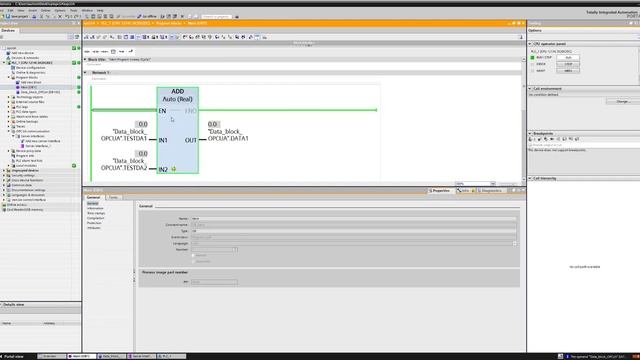Click the editor vertical scrollbar
Viewport: 640px width, 360px height.
click(524, 122)
